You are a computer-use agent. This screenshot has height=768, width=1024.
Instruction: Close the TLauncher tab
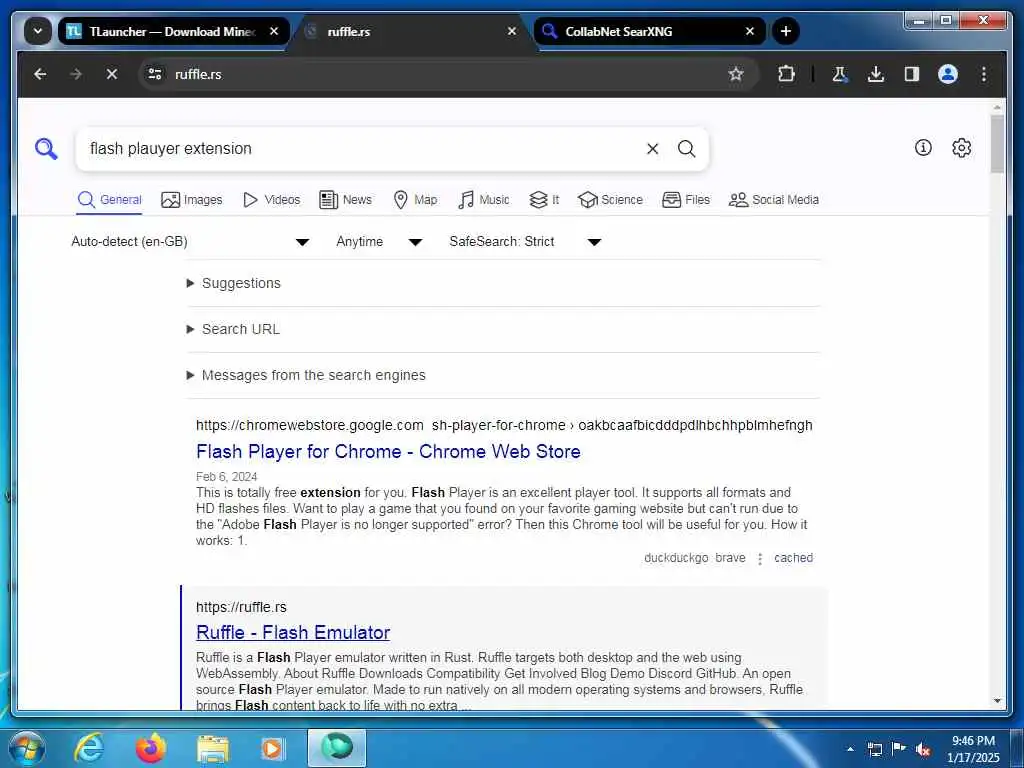pos(274,31)
